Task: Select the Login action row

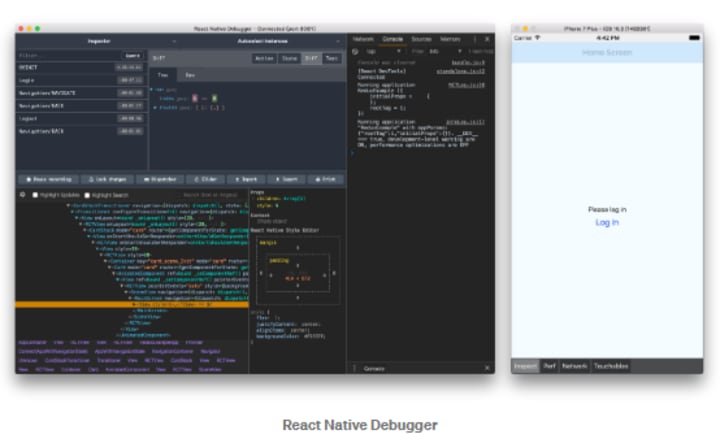Action: (81, 80)
